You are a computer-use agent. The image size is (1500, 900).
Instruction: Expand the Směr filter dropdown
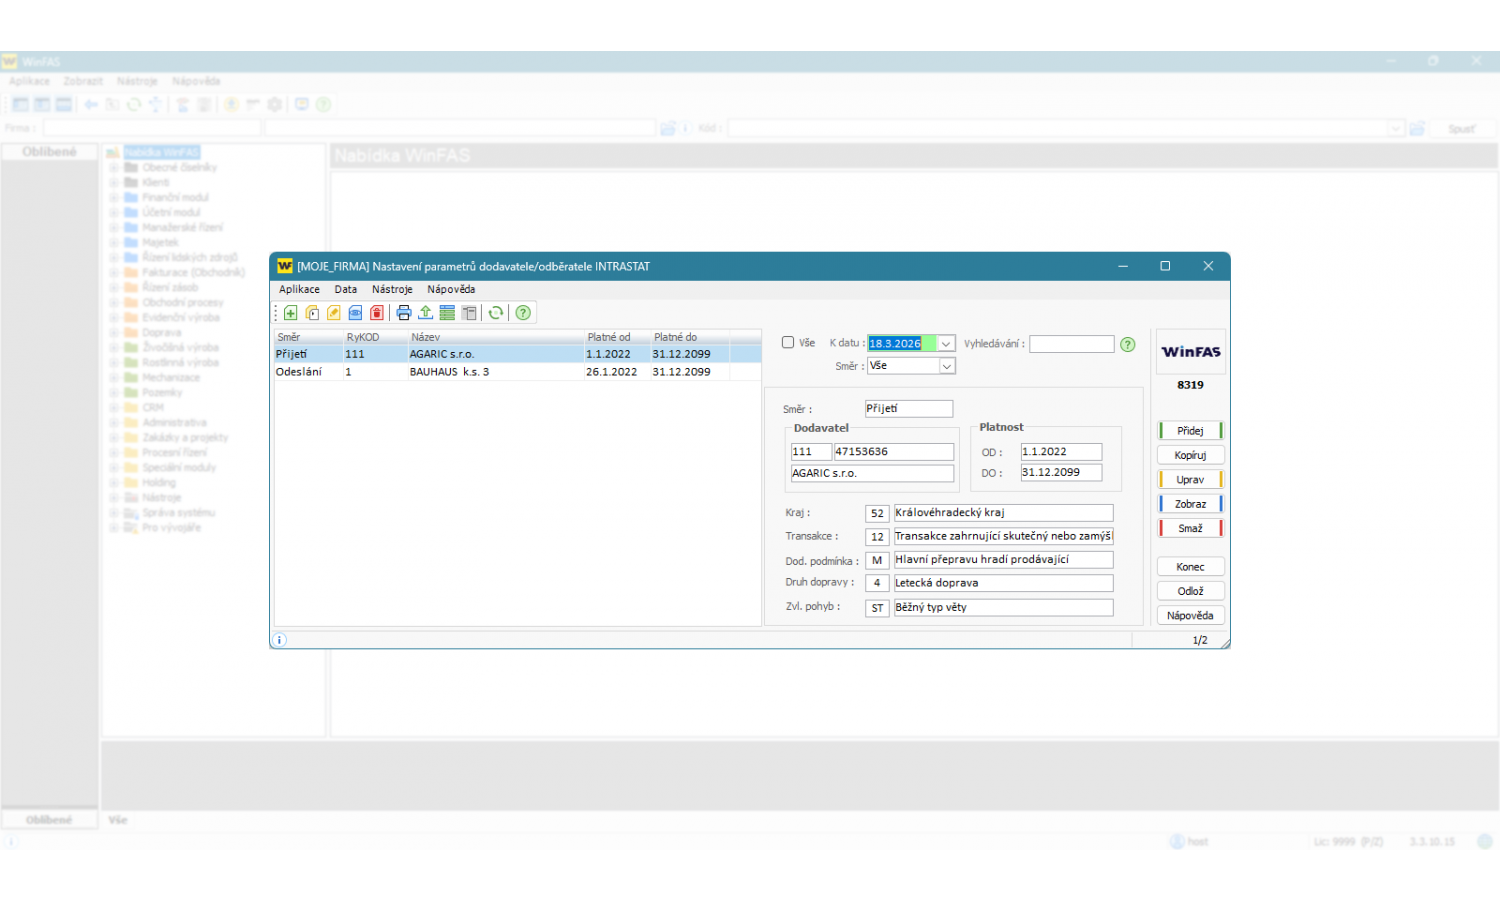click(946, 366)
